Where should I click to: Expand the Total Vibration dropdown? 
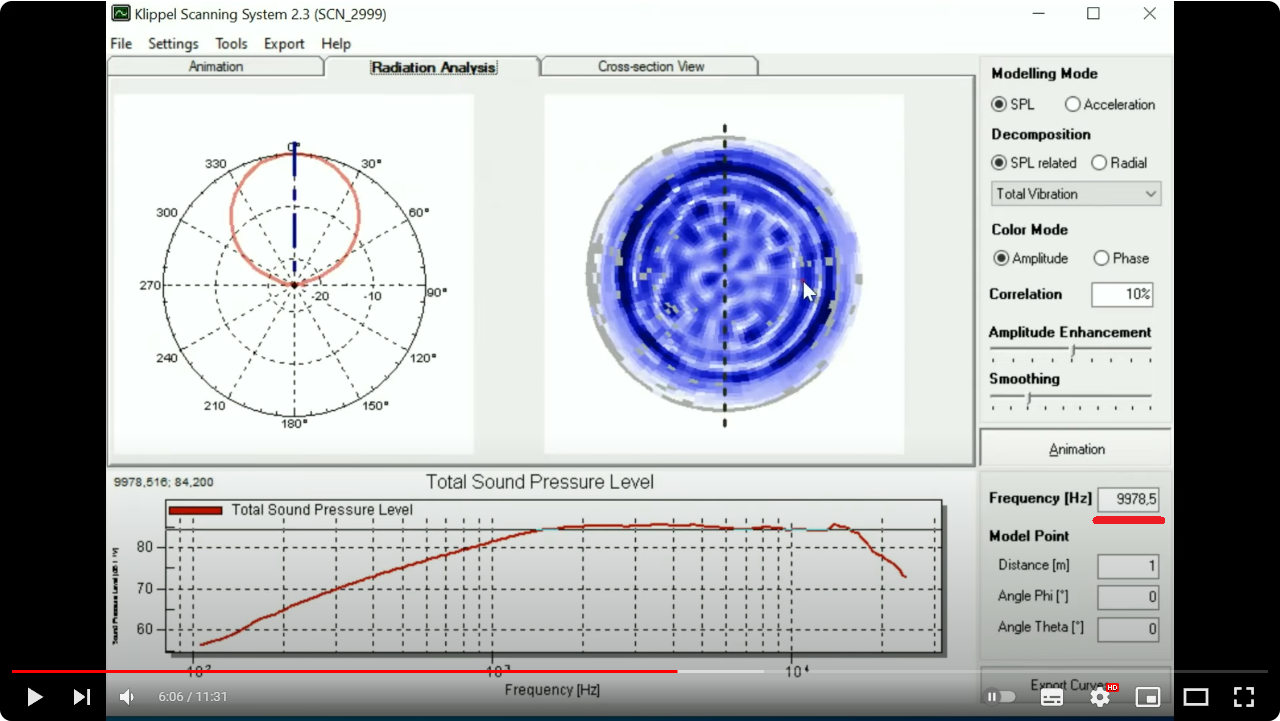click(x=1076, y=194)
